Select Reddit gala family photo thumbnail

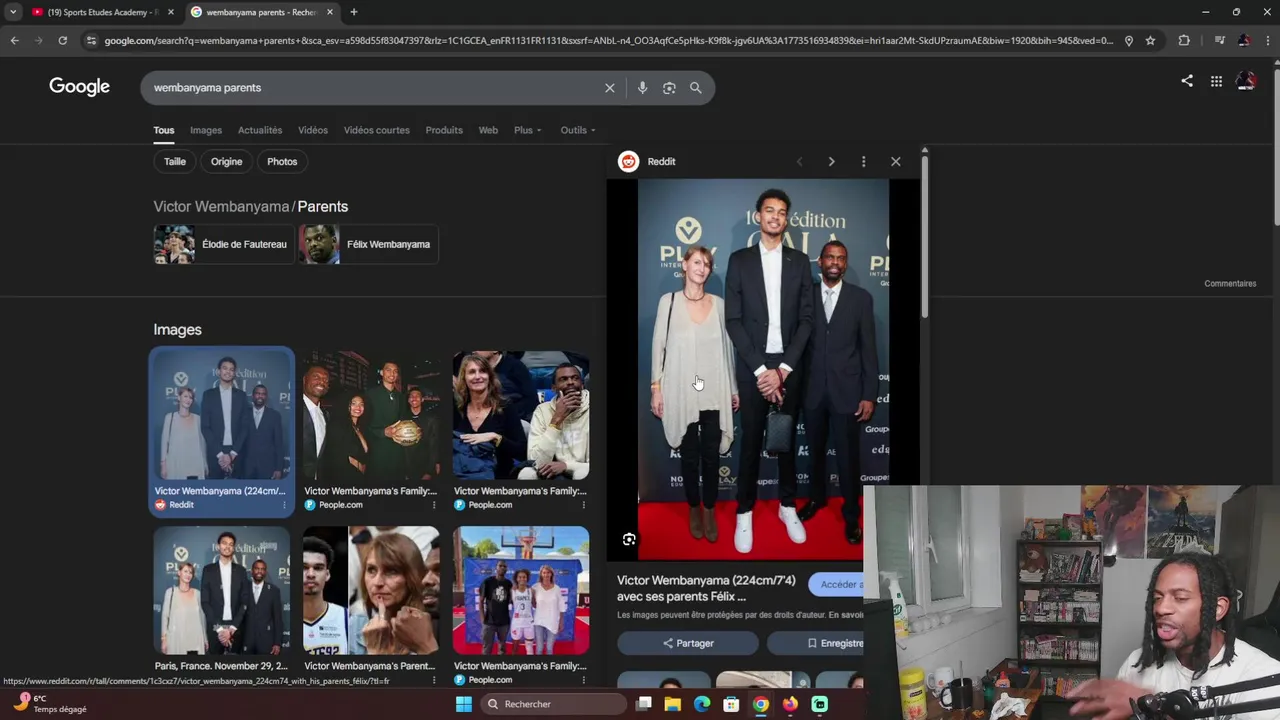click(x=221, y=414)
